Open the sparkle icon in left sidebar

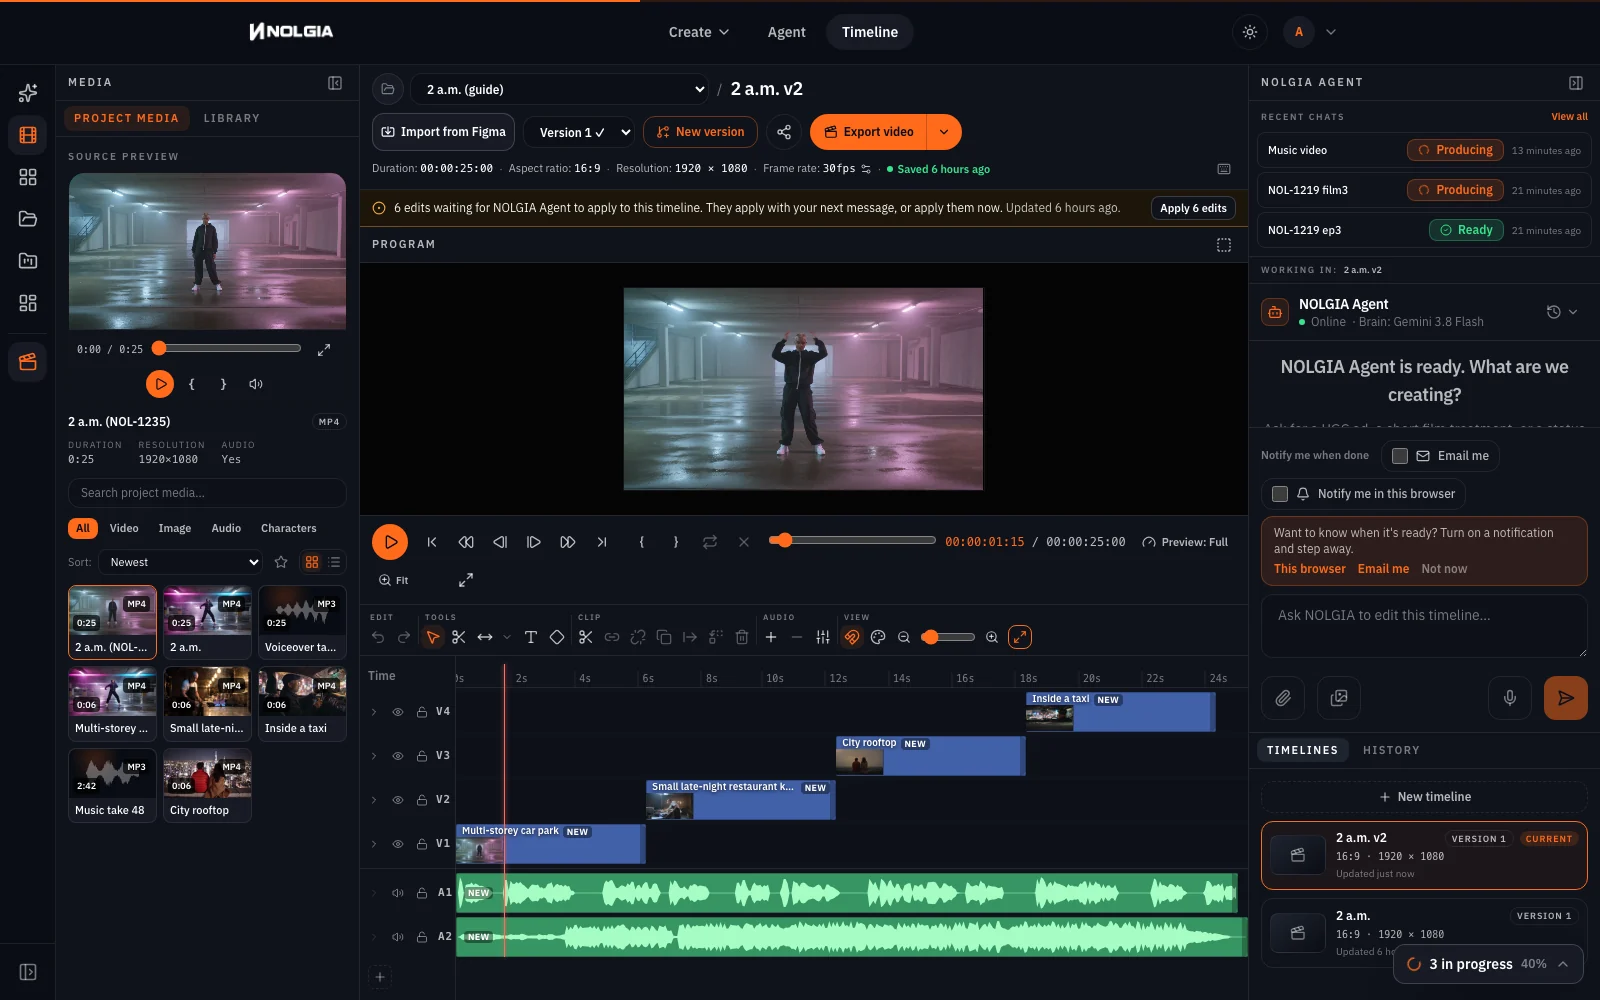point(28,93)
